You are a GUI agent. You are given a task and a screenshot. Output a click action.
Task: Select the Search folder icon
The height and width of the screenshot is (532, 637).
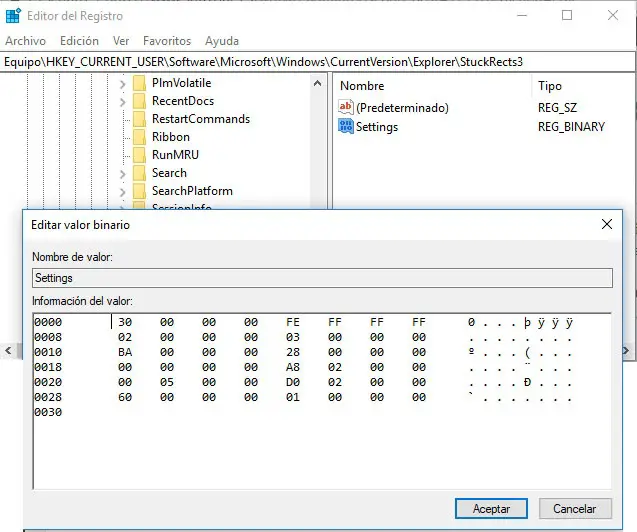pyautogui.click(x=139, y=173)
